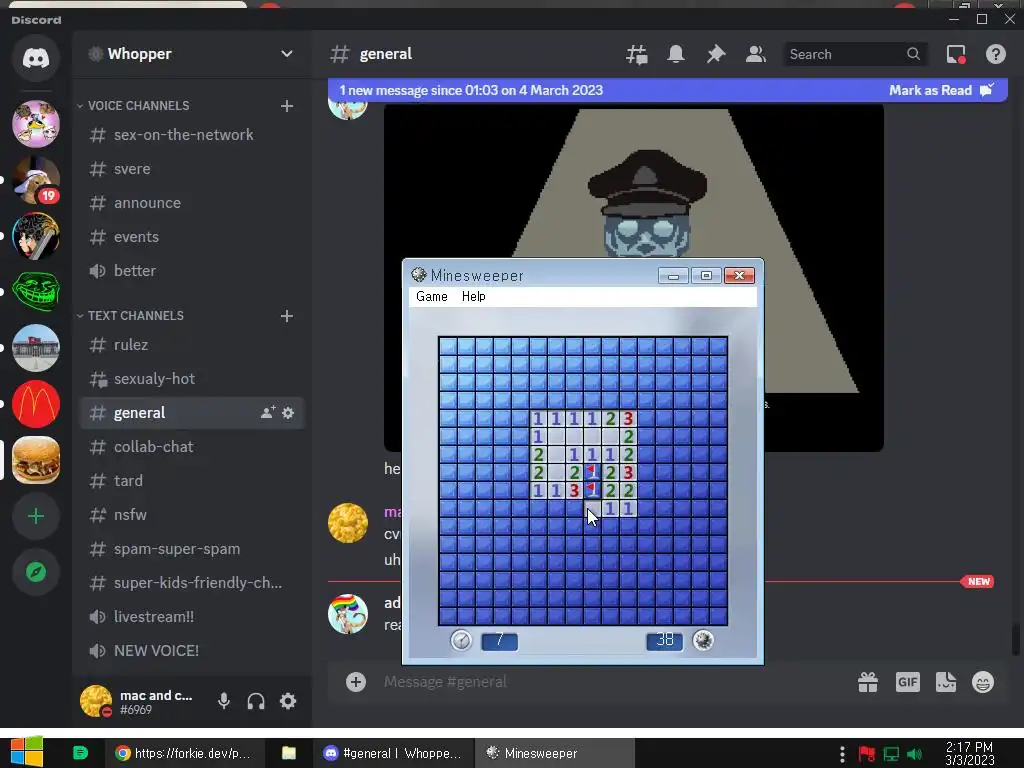
Task: Select the super-kids-friendly channel
Action: point(192,583)
